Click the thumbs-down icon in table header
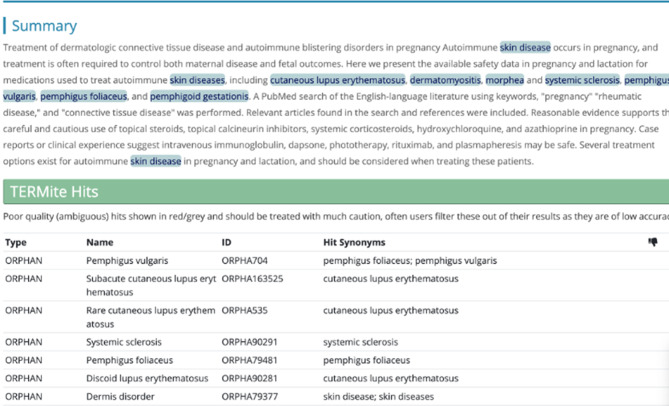 coord(652,242)
